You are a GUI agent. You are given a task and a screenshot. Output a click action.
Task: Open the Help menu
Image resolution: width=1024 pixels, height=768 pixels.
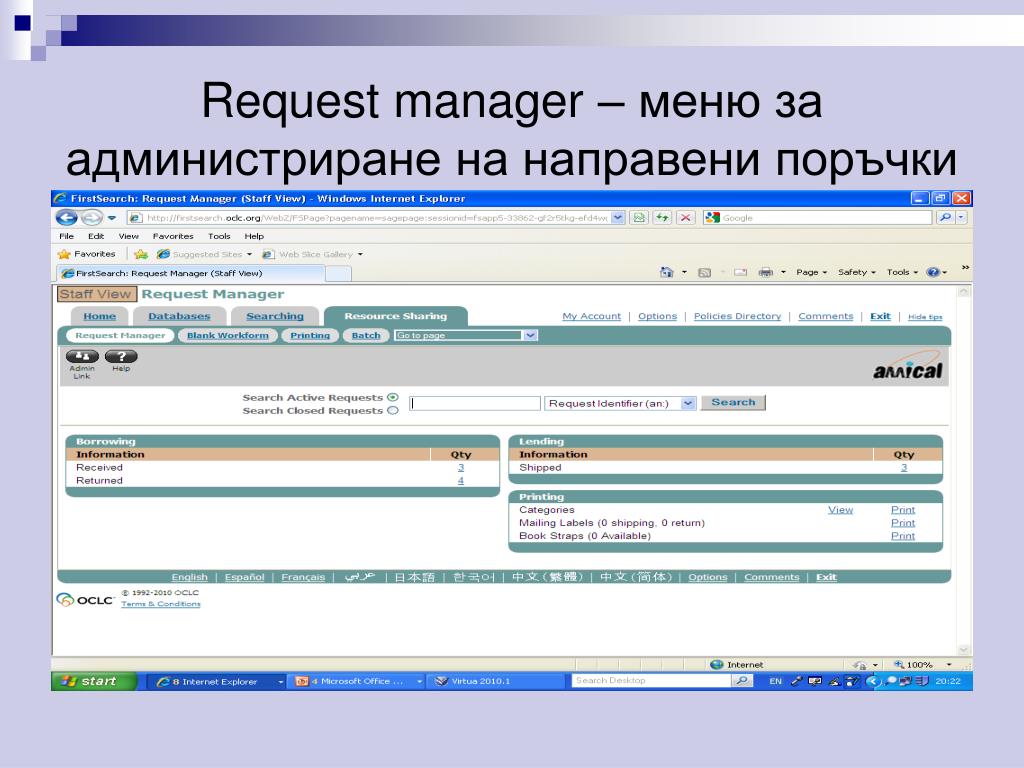coord(254,236)
